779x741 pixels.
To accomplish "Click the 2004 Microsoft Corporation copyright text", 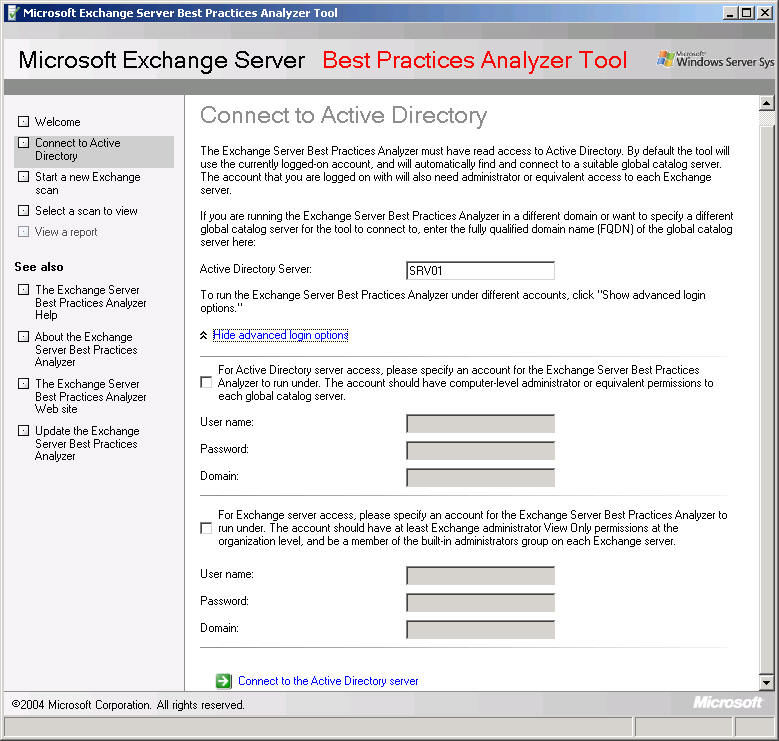I will (128, 705).
